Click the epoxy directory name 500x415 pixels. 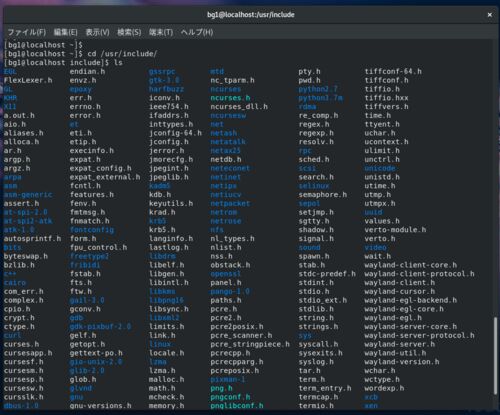point(81,89)
